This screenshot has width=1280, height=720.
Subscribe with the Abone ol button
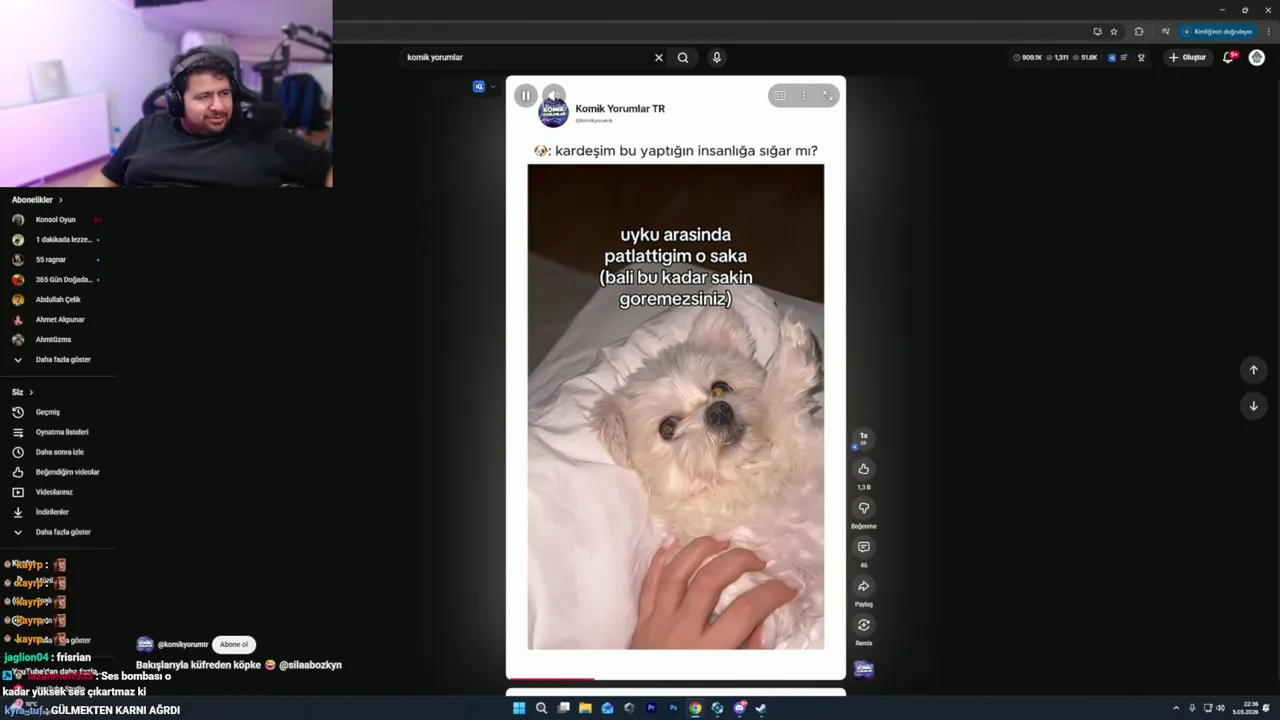point(234,645)
